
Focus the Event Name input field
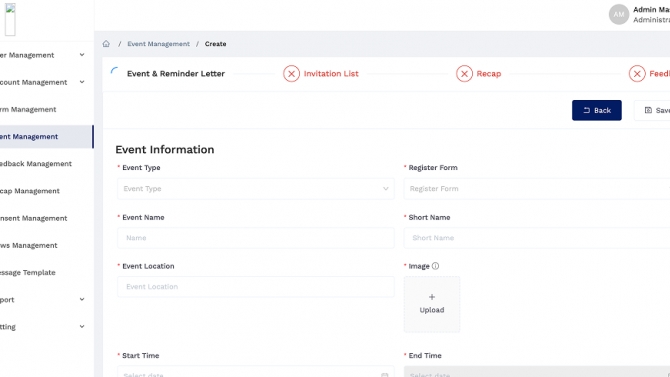pos(256,238)
